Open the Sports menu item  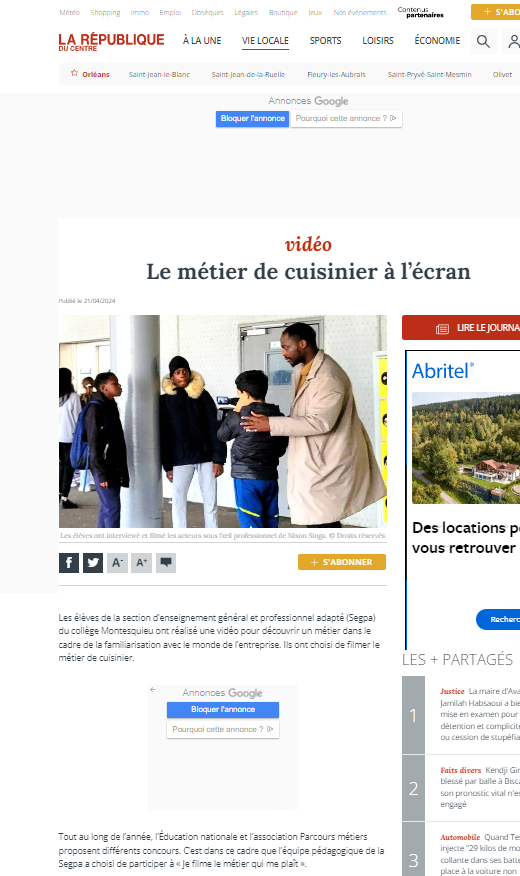pos(325,41)
